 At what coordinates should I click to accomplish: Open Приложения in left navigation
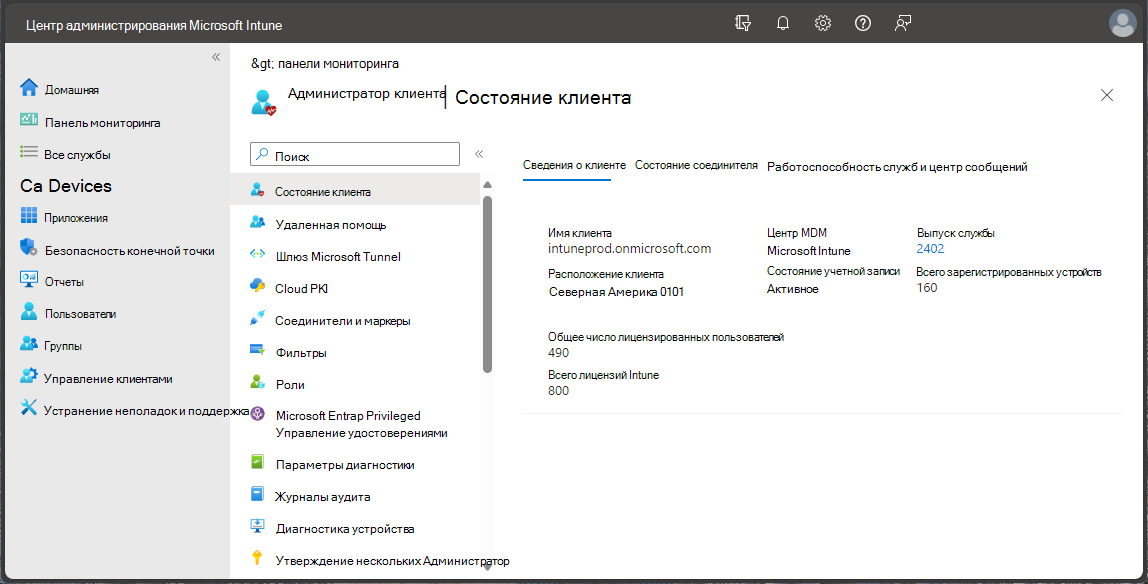(x=75, y=218)
